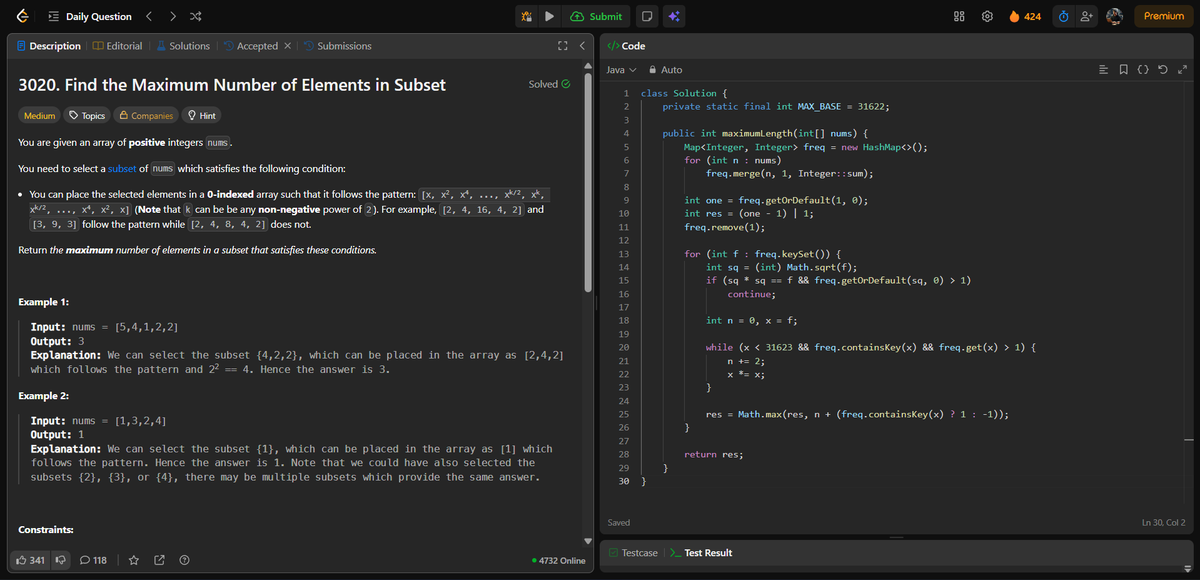The image size is (1200, 580).
Task: Run the code with play button
Action: pos(550,16)
